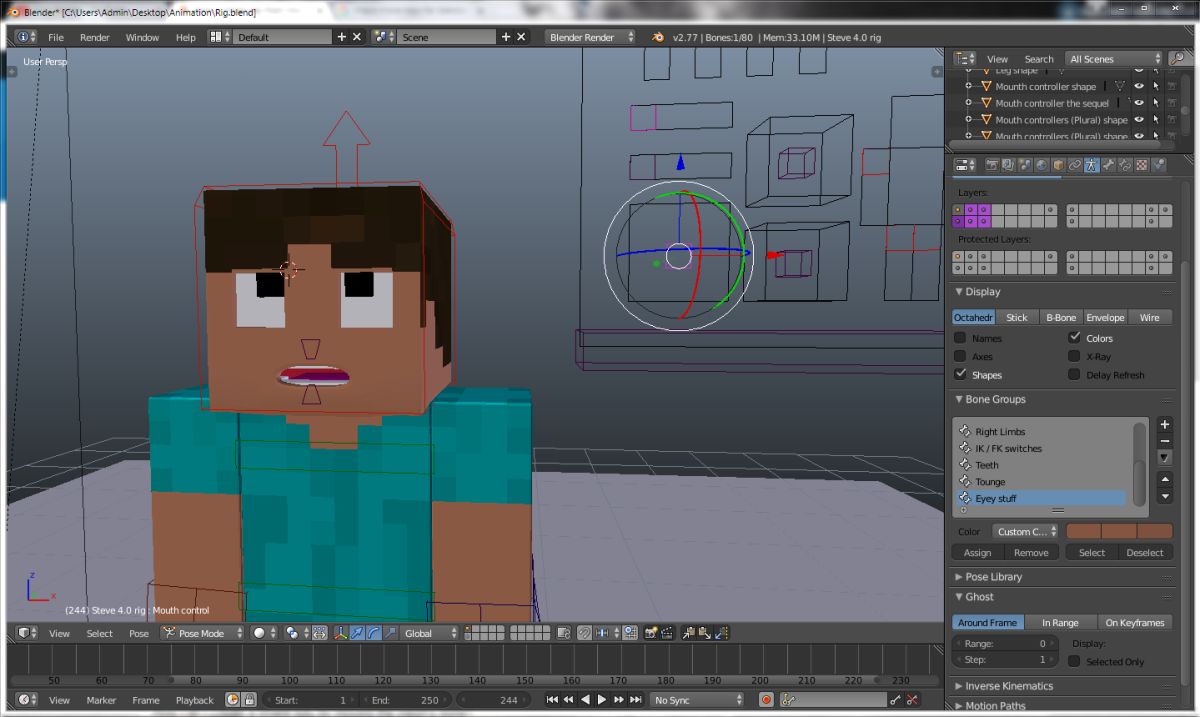Image resolution: width=1200 pixels, height=717 pixels.
Task: Move bone group down in list
Action: [1165, 495]
